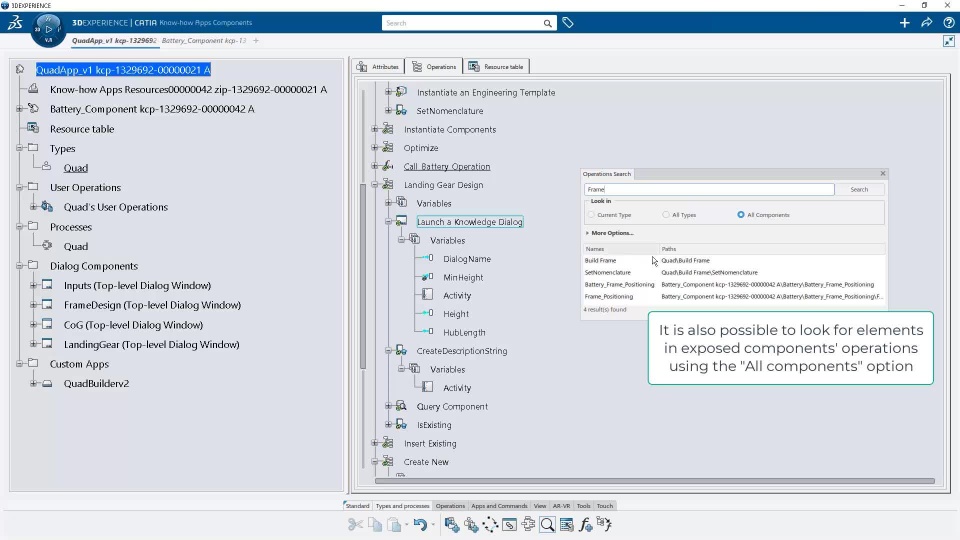Click the Battery_Component node icon in tree
960x540 pixels.
[x=34, y=108]
